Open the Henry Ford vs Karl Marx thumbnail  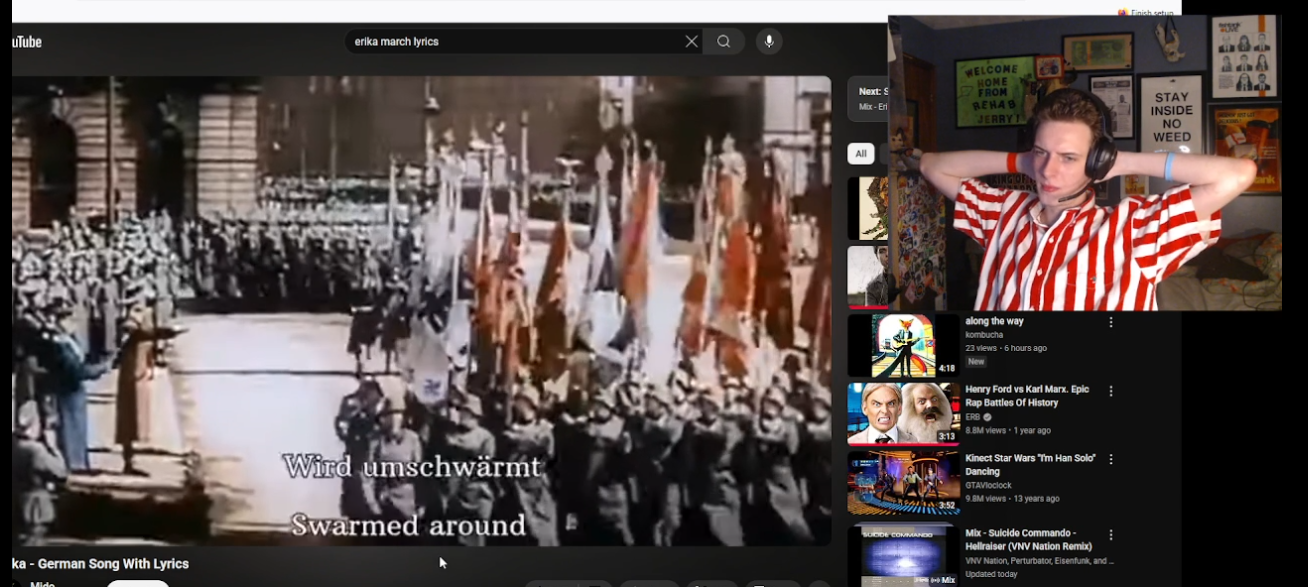coord(904,414)
